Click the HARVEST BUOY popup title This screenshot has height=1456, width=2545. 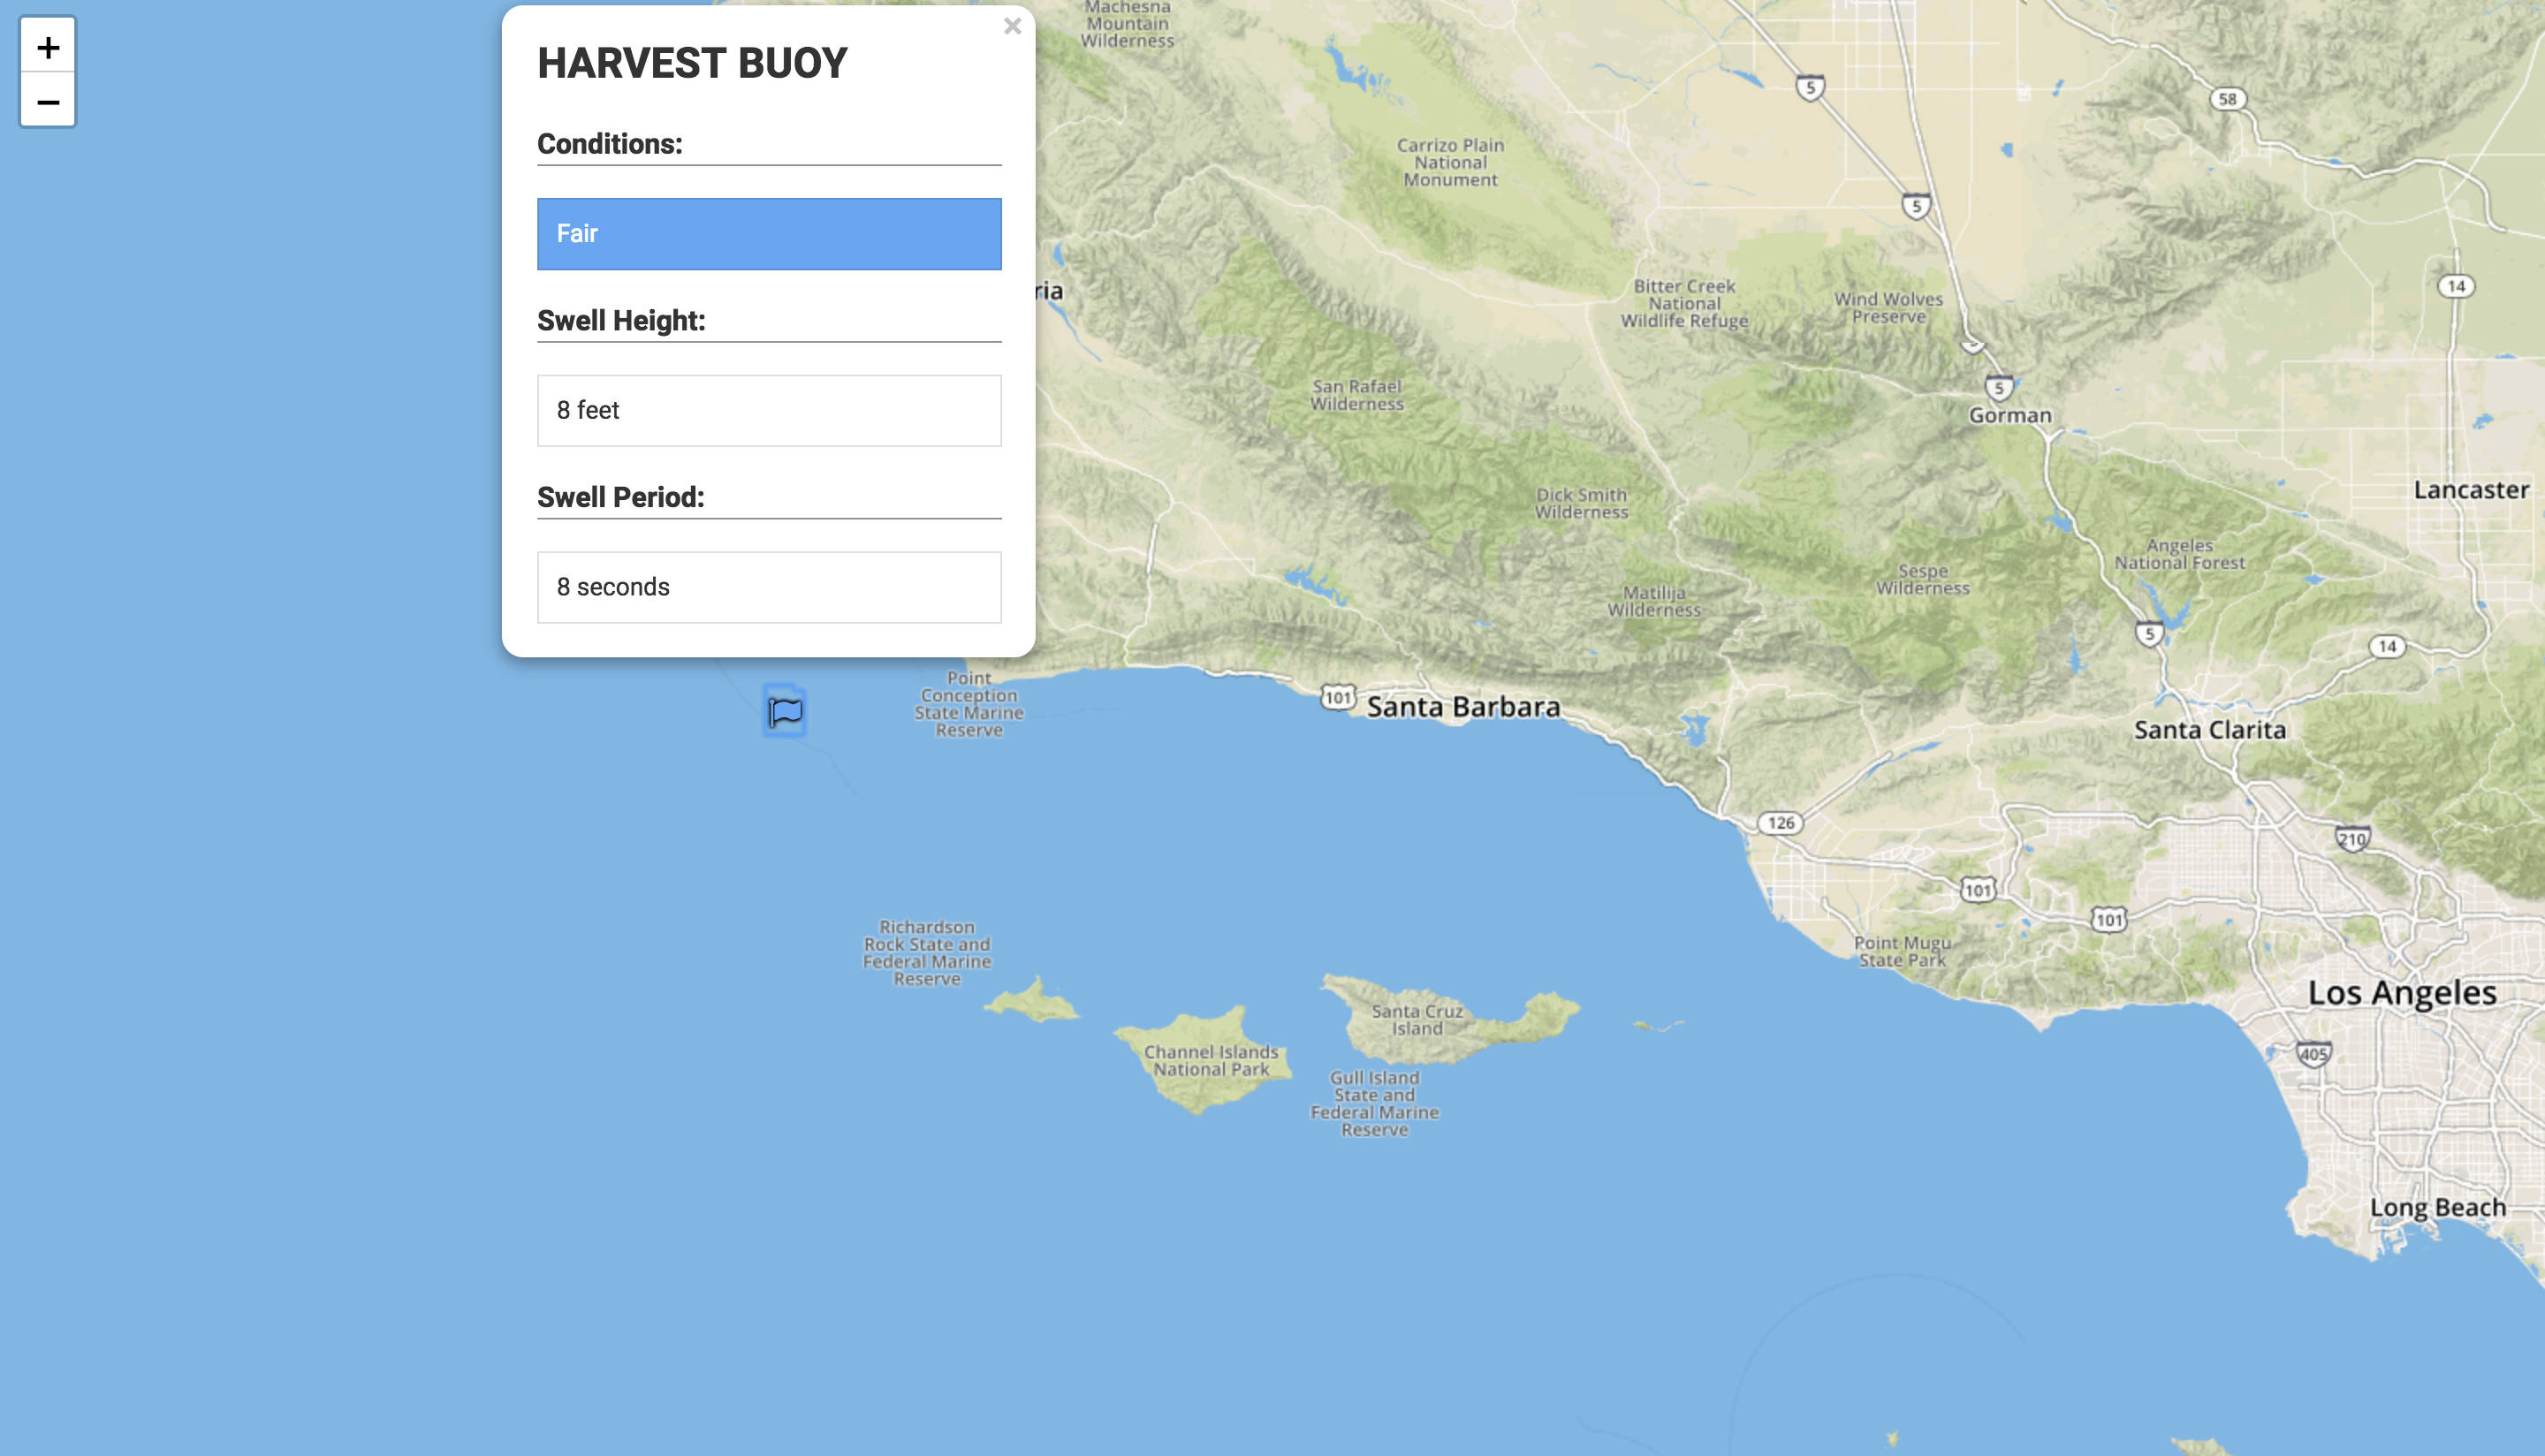pyautogui.click(x=692, y=63)
